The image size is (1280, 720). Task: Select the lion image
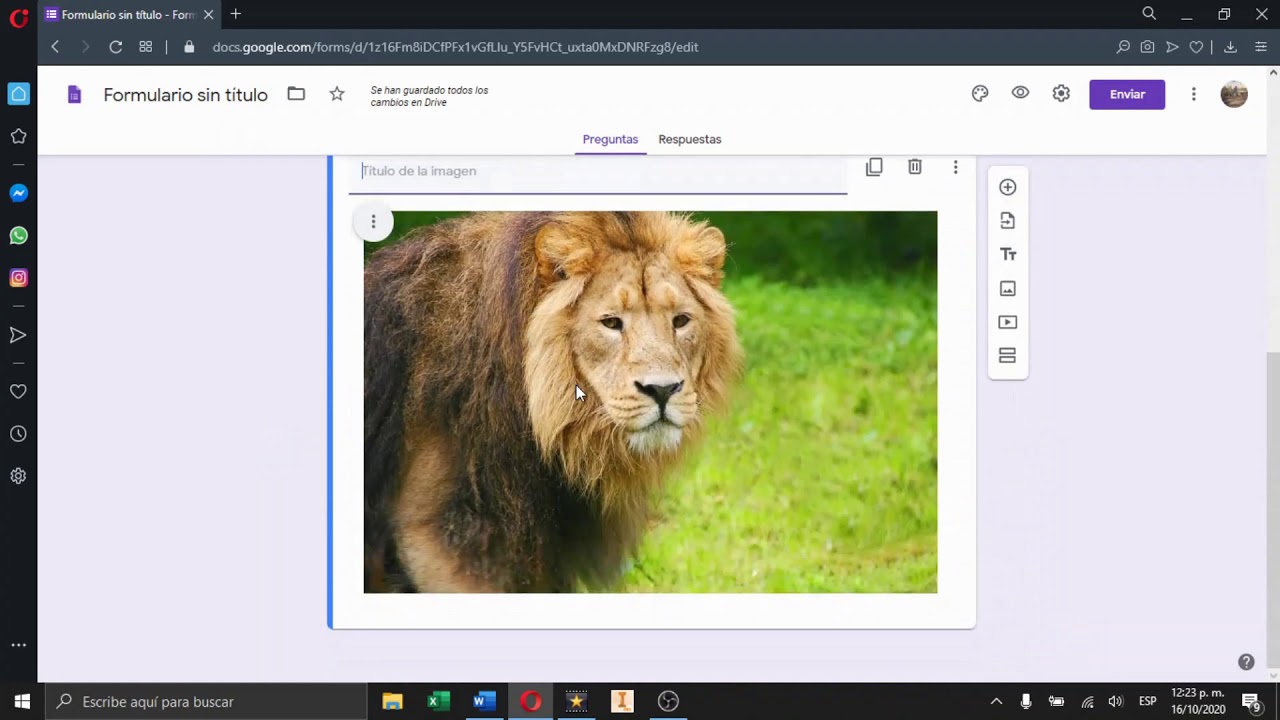click(650, 402)
